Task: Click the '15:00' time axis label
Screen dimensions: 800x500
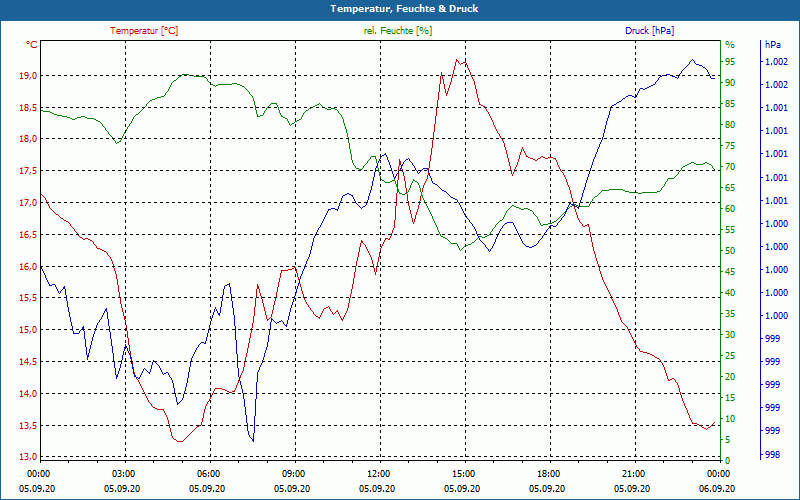Action: tap(462, 474)
